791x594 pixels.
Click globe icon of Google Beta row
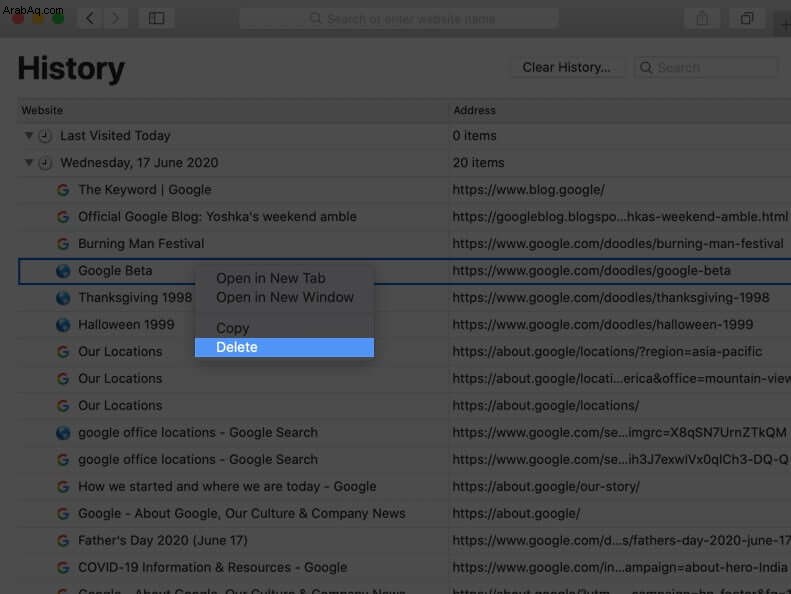(63, 271)
